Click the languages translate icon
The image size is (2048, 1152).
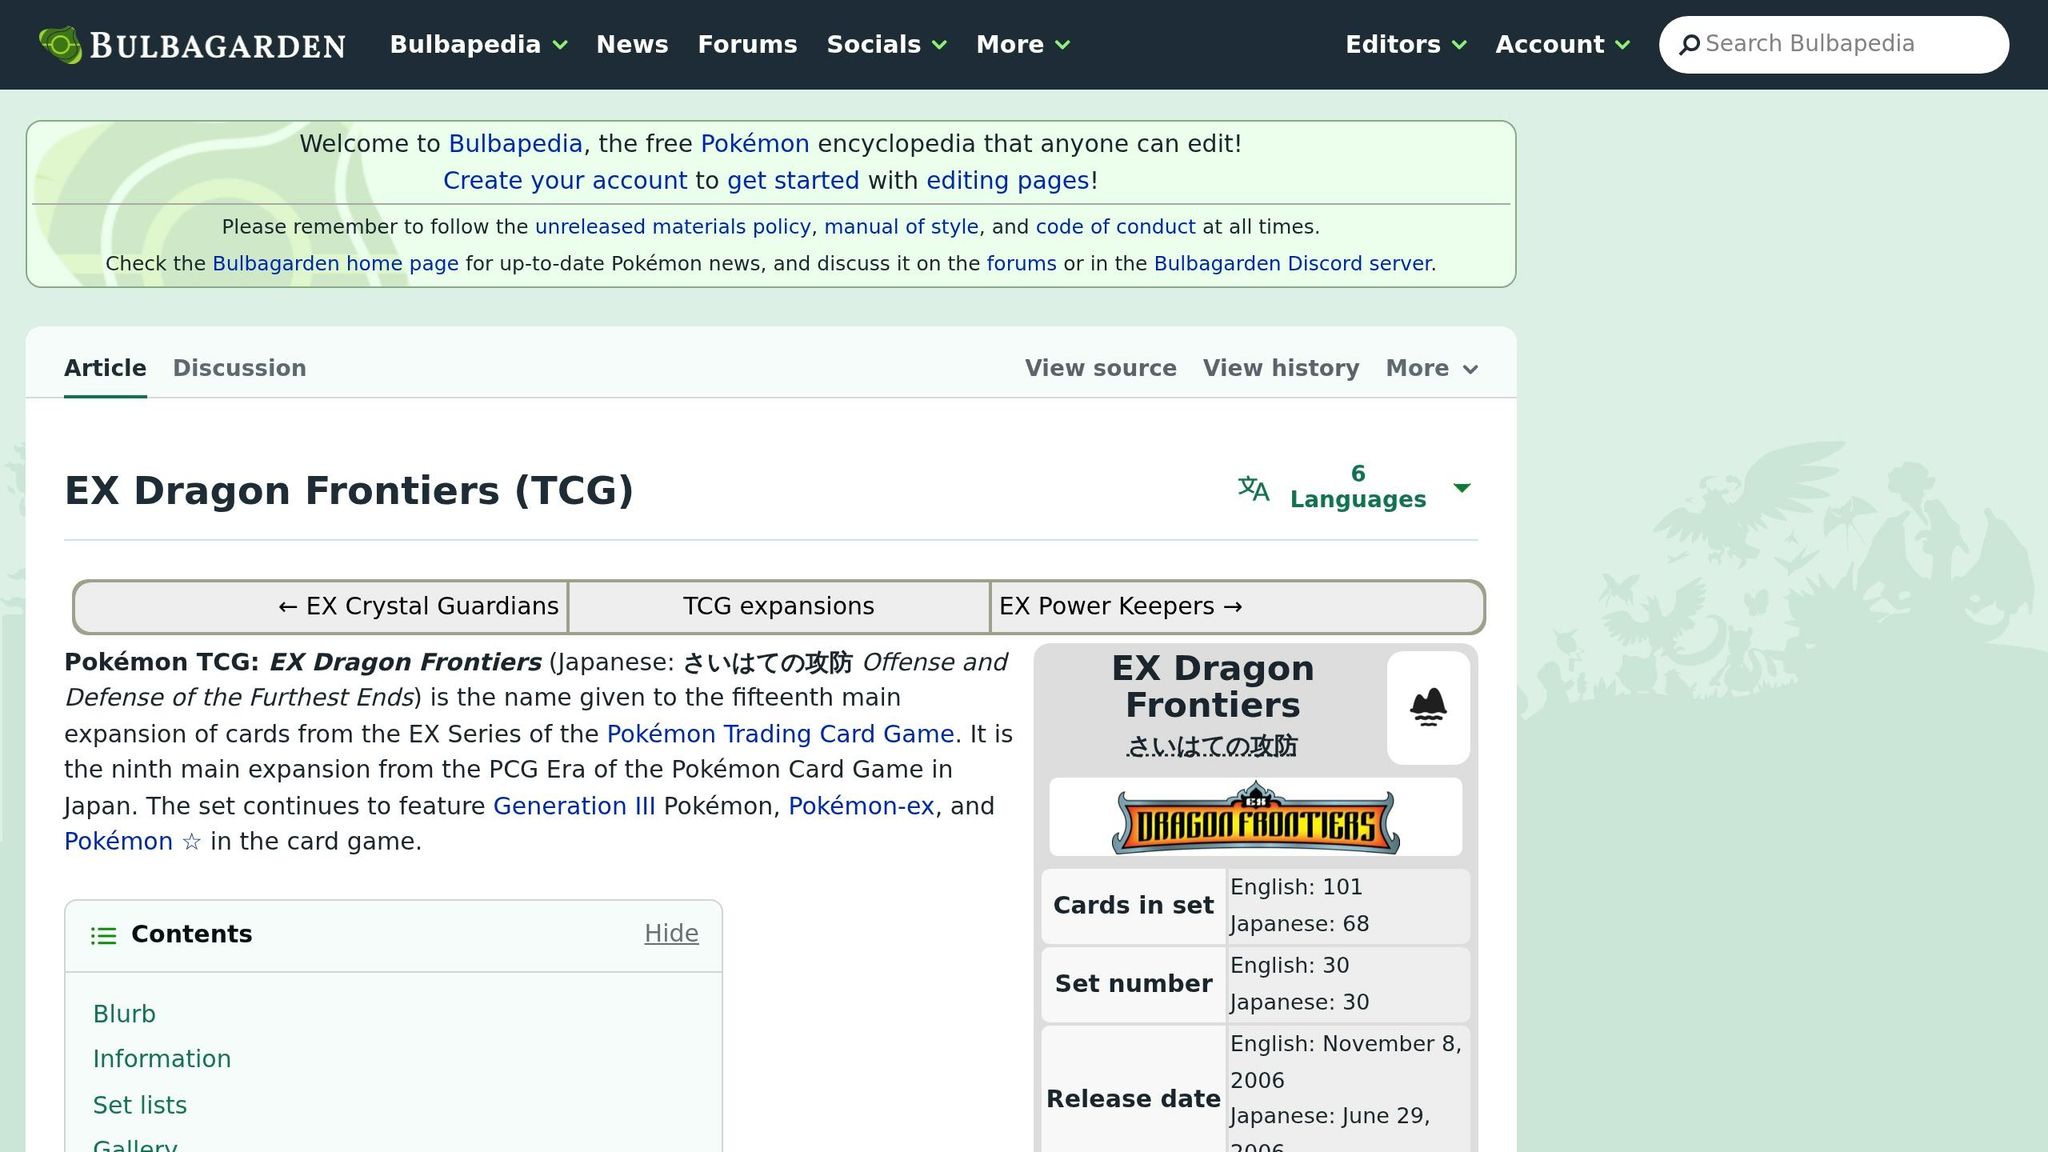coord(1253,488)
